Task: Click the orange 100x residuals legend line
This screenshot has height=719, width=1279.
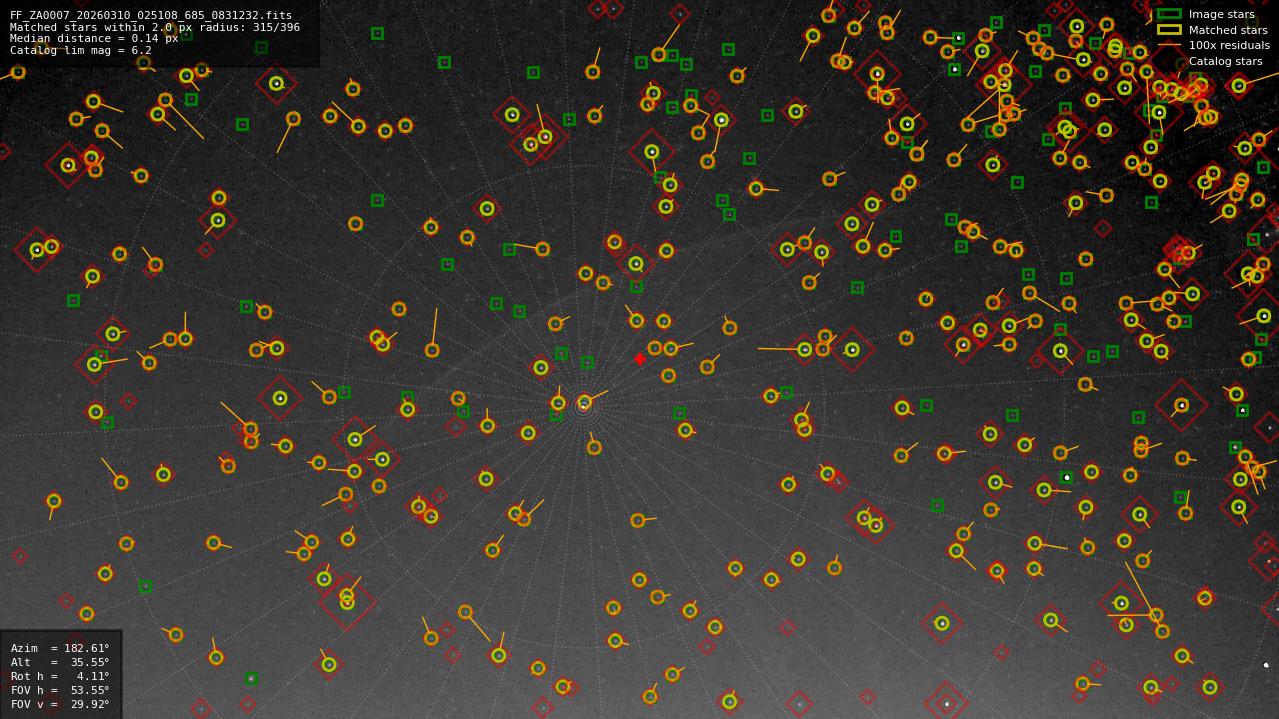Action: [x=1169, y=45]
